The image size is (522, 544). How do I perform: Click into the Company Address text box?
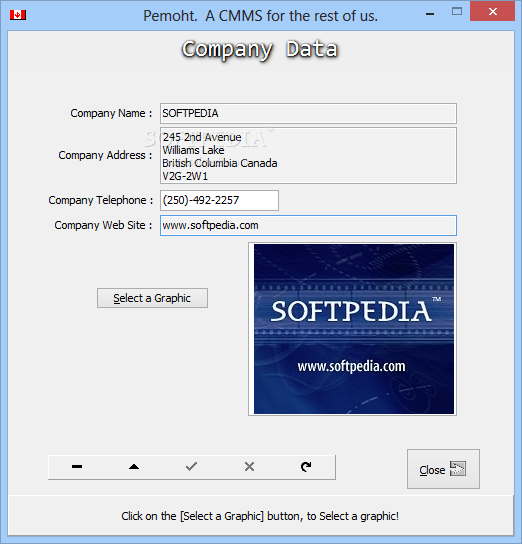308,155
